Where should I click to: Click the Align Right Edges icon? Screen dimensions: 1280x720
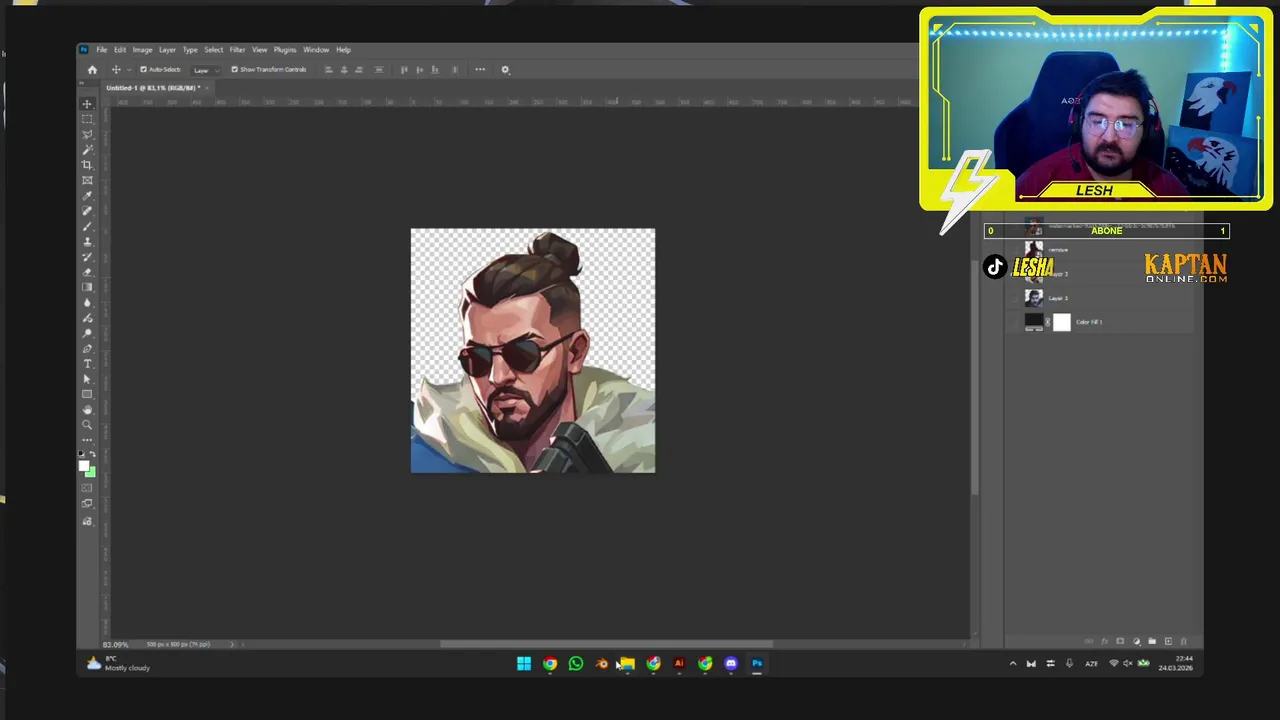click(x=358, y=69)
